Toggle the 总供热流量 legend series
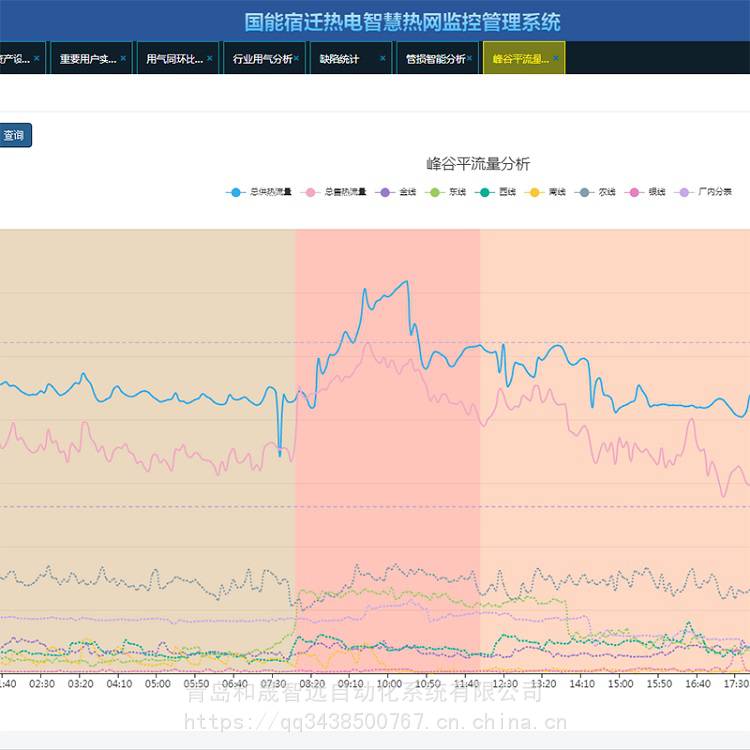750x750 pixels. [259, 192]
